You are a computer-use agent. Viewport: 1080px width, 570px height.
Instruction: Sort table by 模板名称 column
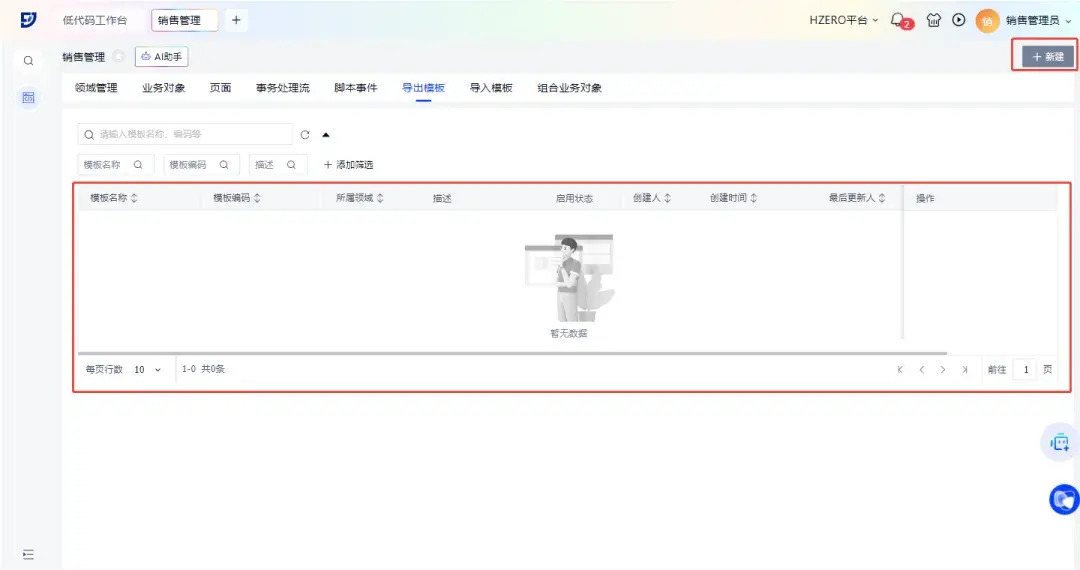(x=134, y=198)
